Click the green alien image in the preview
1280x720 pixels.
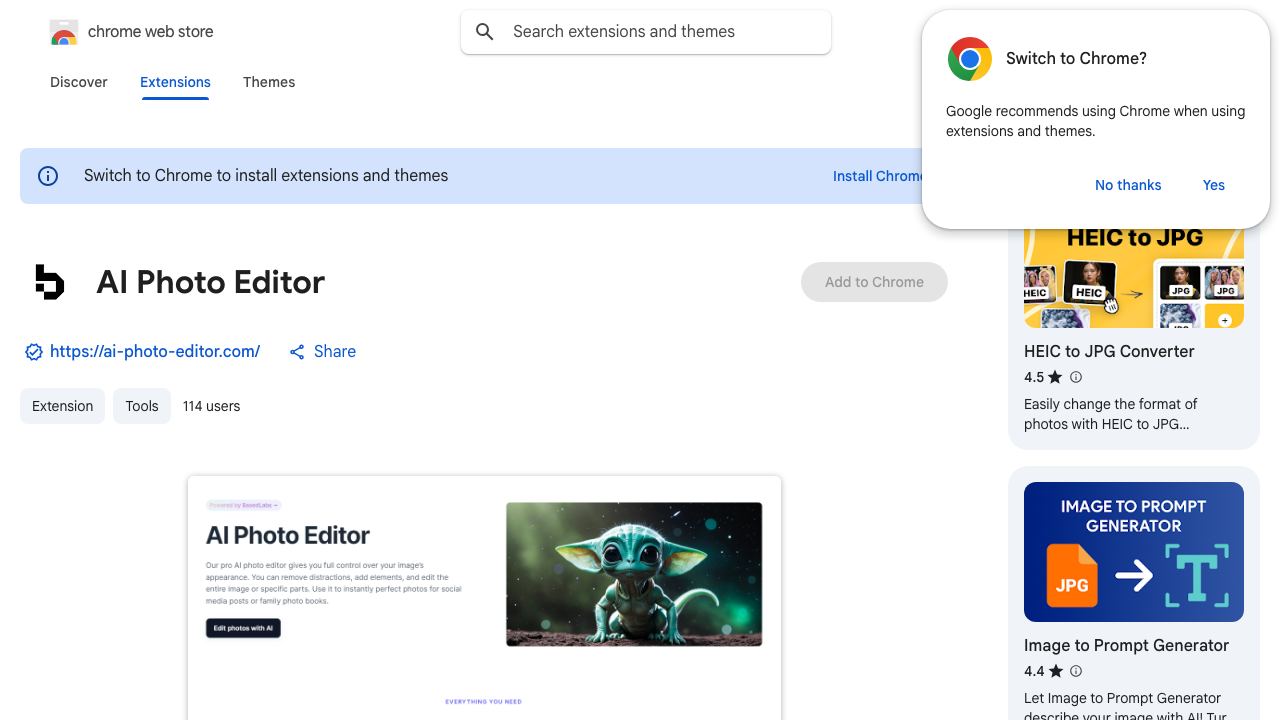click(x=634, y=574)
